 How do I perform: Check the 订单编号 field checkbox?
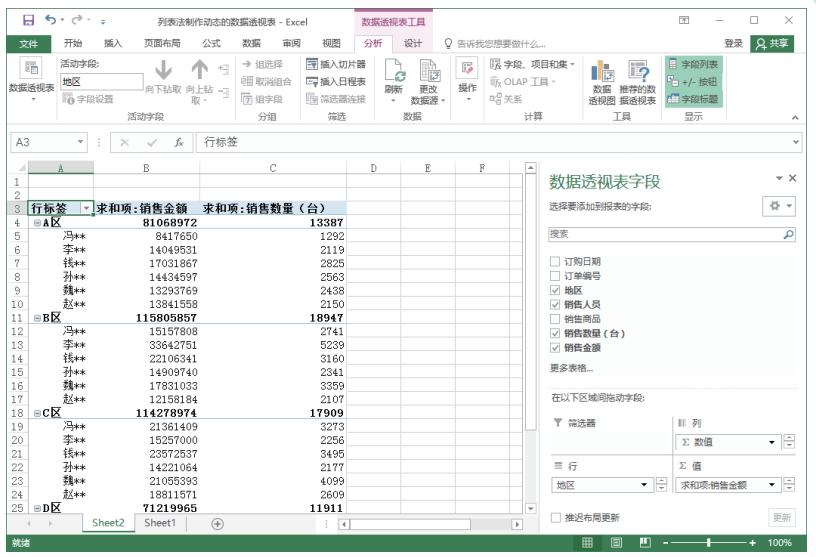pos(555,276)
